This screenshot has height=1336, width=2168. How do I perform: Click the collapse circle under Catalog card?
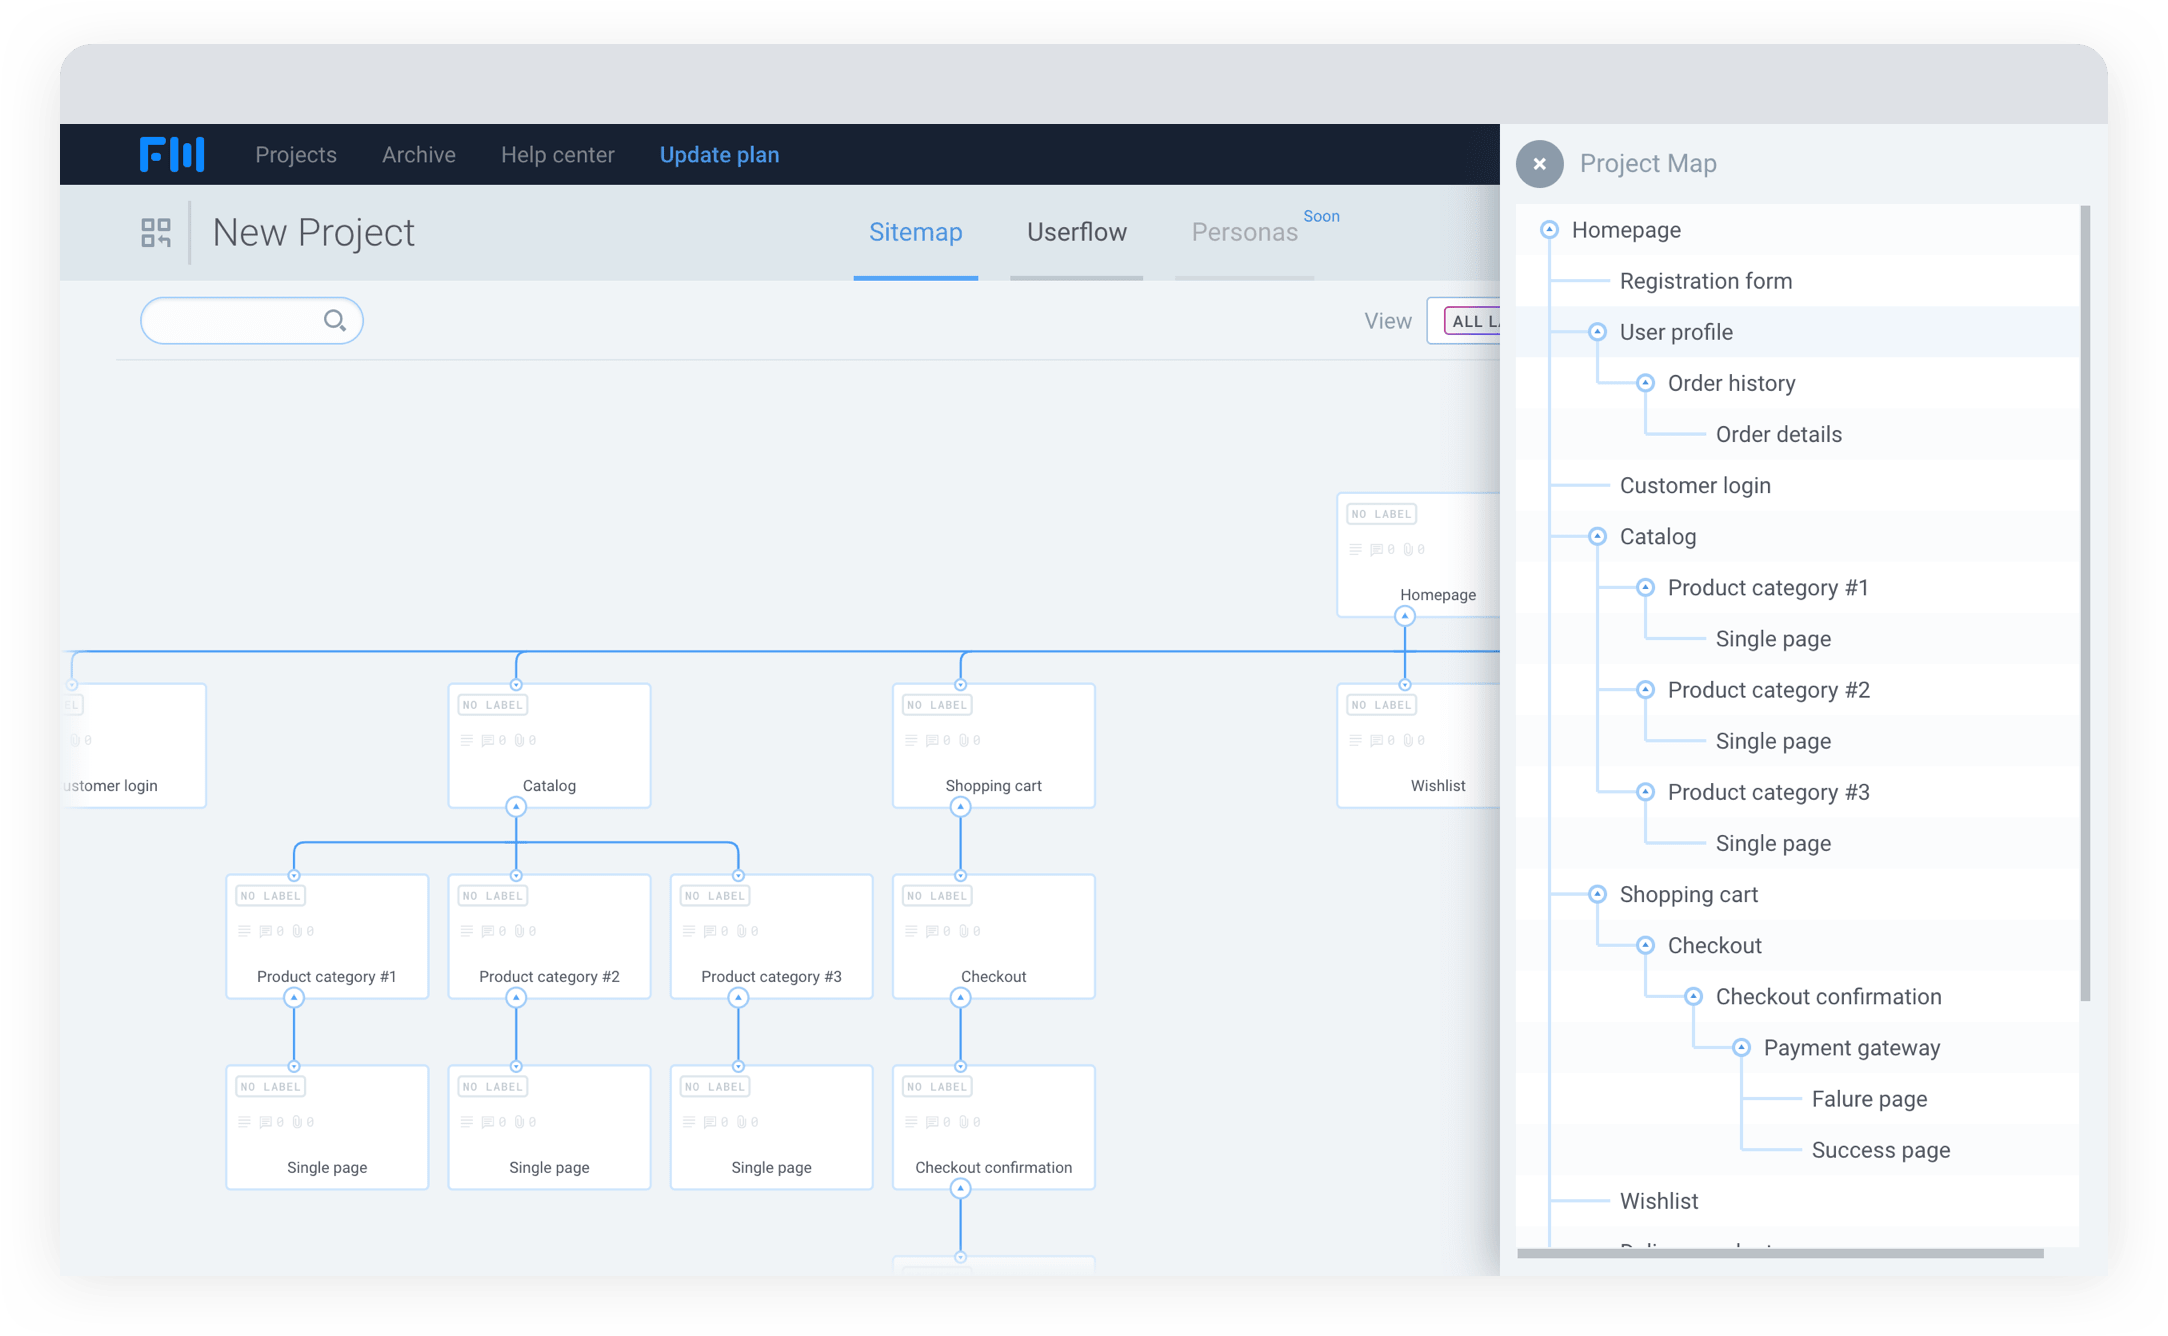click(x=516, y=807)
